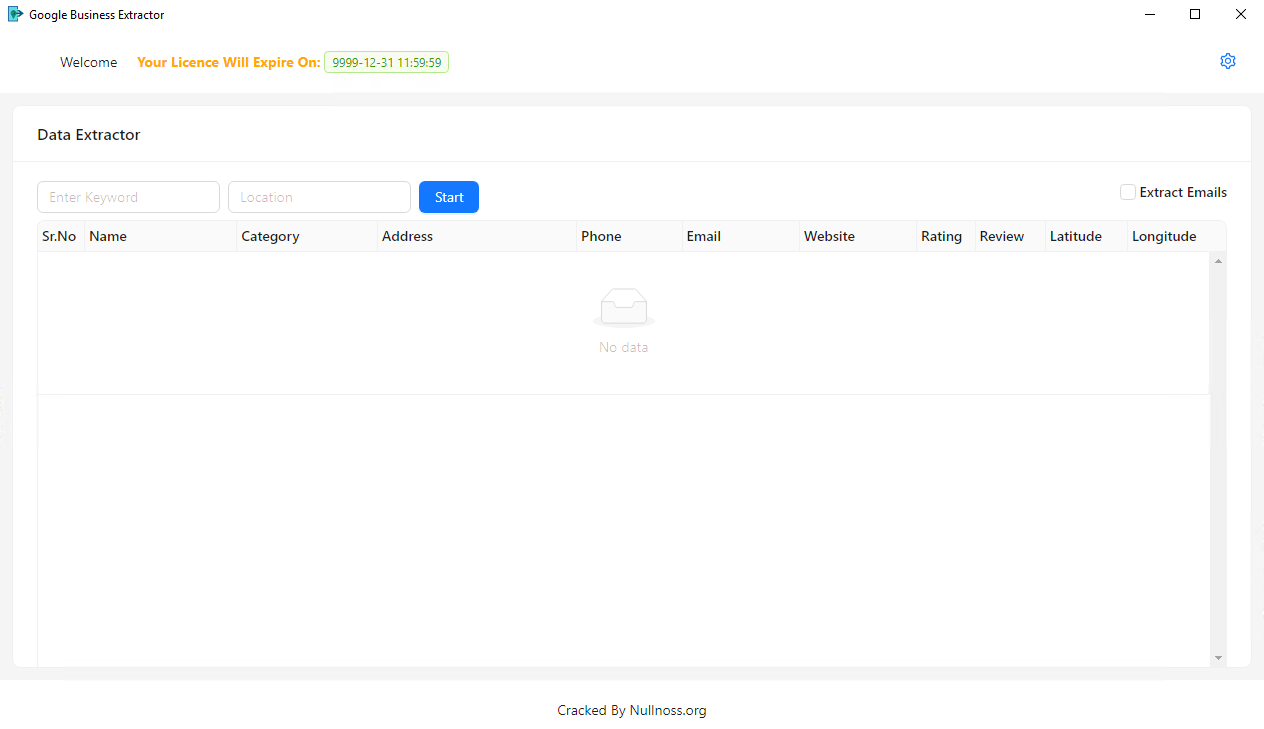Click the Your Licence Will Expire On text
This screenshot has height=729, width=1264.
click(229, 62)
